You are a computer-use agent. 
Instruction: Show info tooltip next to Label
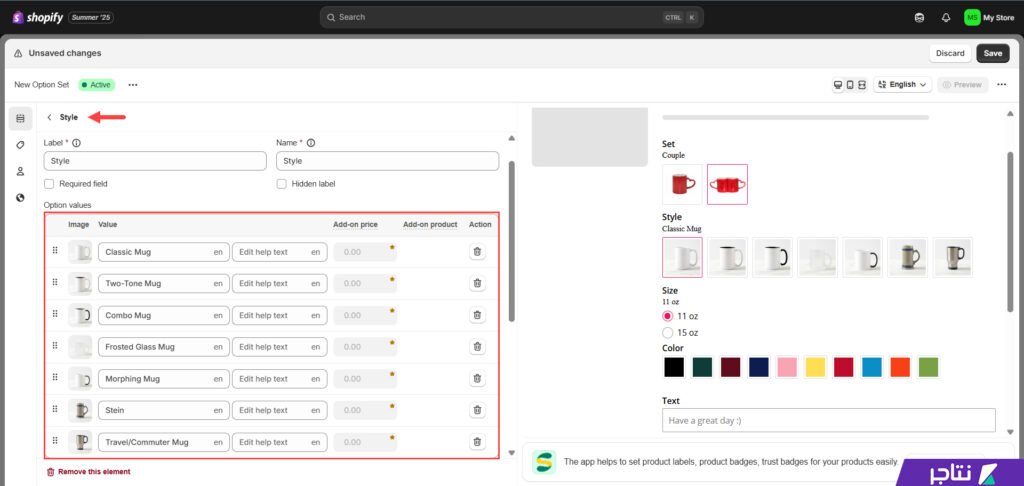(x=76, y=142)
